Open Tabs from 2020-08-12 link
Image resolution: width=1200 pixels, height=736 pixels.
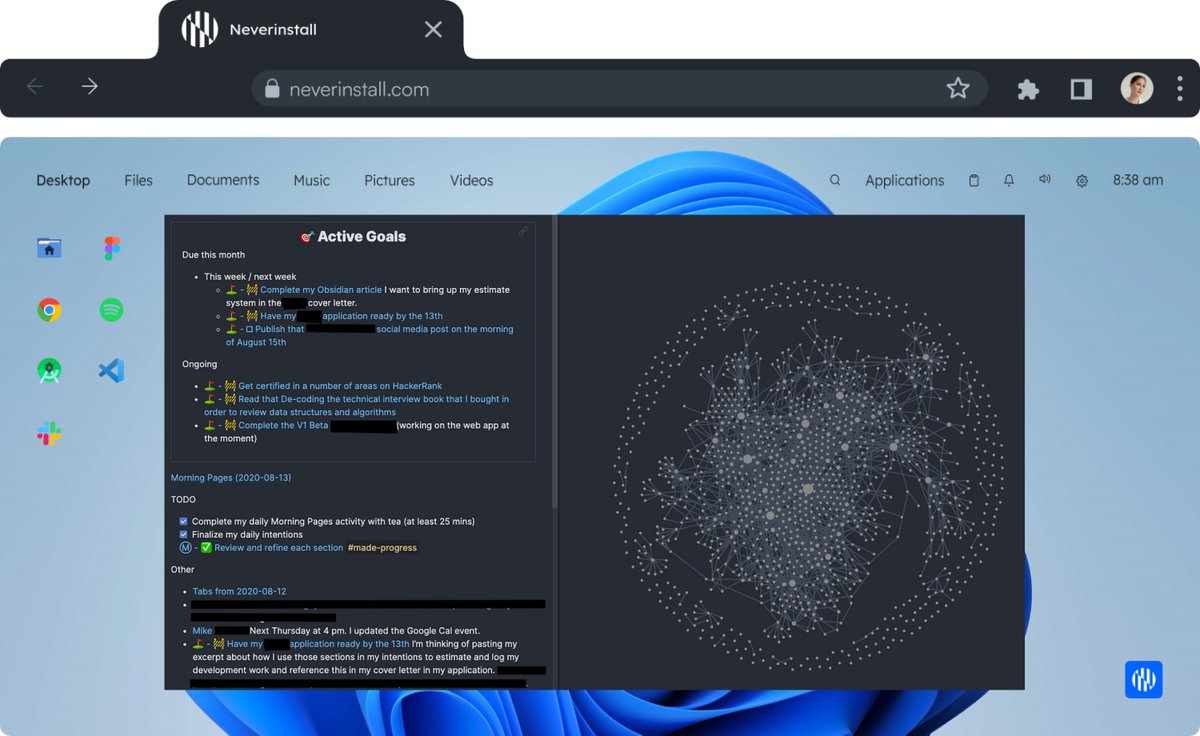click(239, 591)
